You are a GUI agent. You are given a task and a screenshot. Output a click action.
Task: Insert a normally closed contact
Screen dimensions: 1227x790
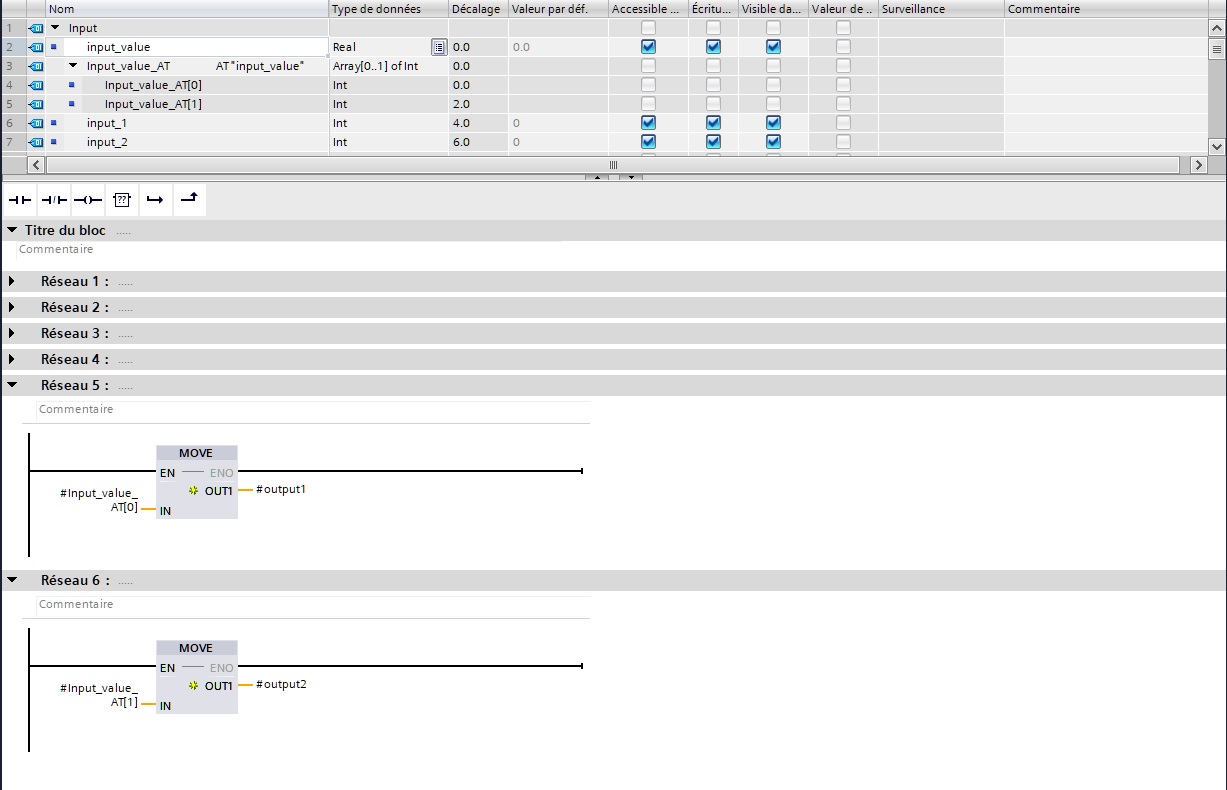tap(54, 200)
